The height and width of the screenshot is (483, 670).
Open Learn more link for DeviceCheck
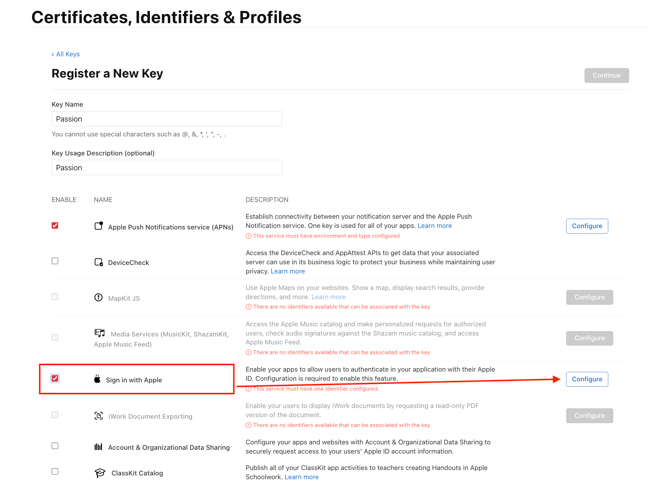pos(288,271)
